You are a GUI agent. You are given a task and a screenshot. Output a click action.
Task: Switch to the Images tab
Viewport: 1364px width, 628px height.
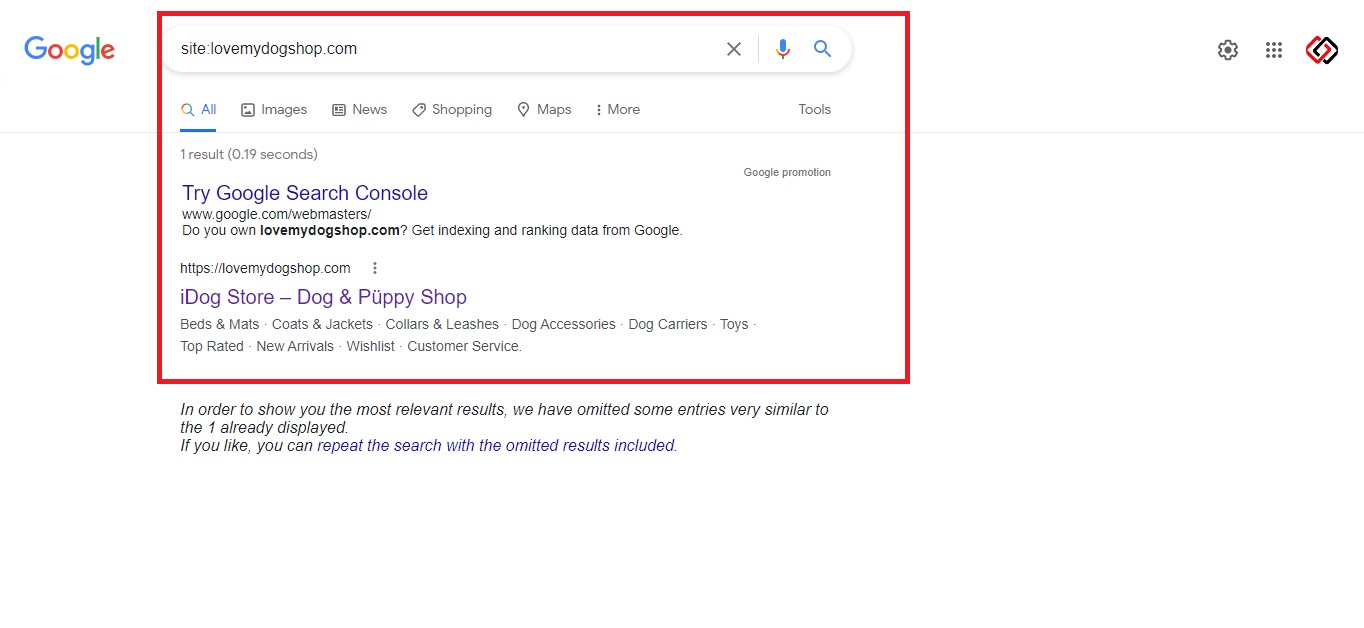tap(274, 110)
